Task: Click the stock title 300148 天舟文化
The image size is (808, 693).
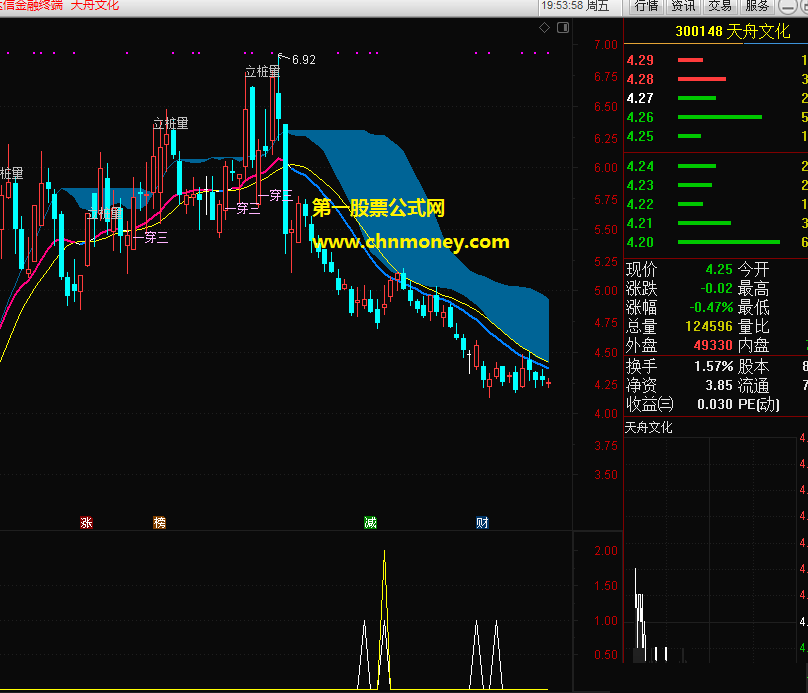Action: tap(732, 31)
